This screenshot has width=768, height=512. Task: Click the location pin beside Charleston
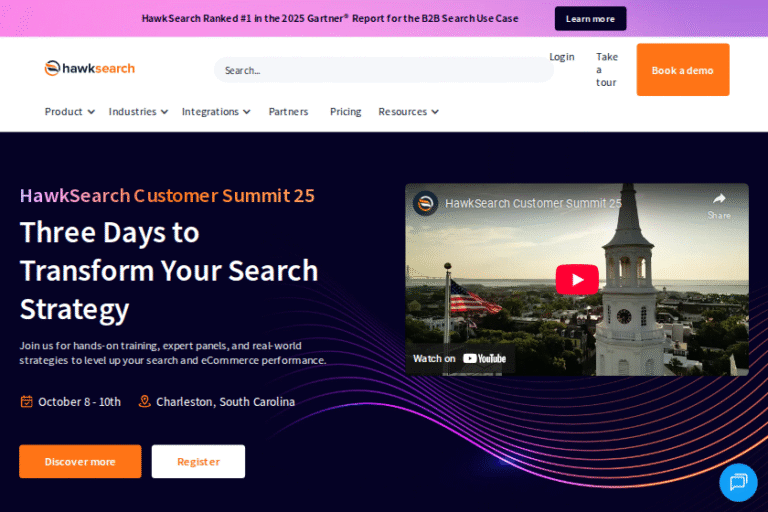[x=145, y=402]
